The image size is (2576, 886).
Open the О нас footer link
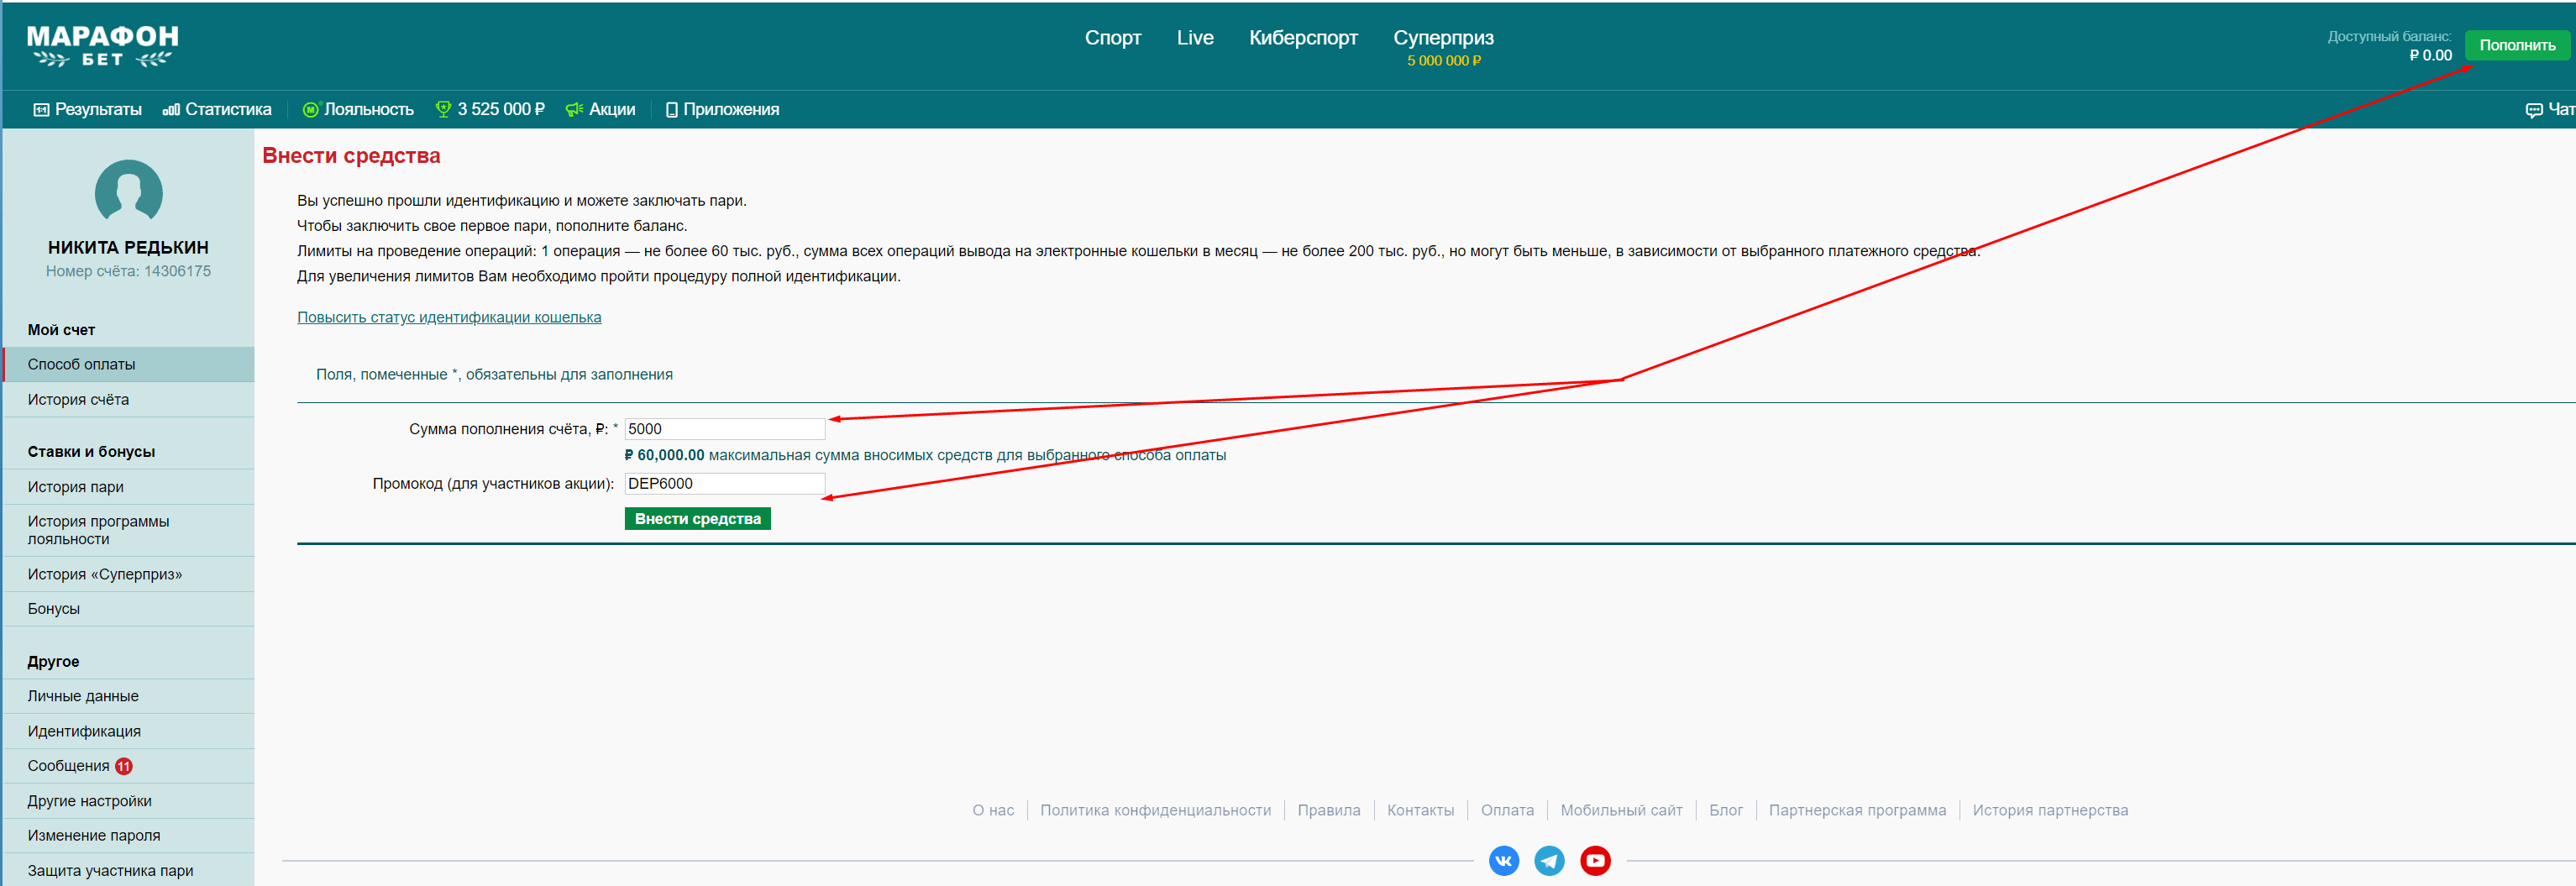tap(993, 810)
